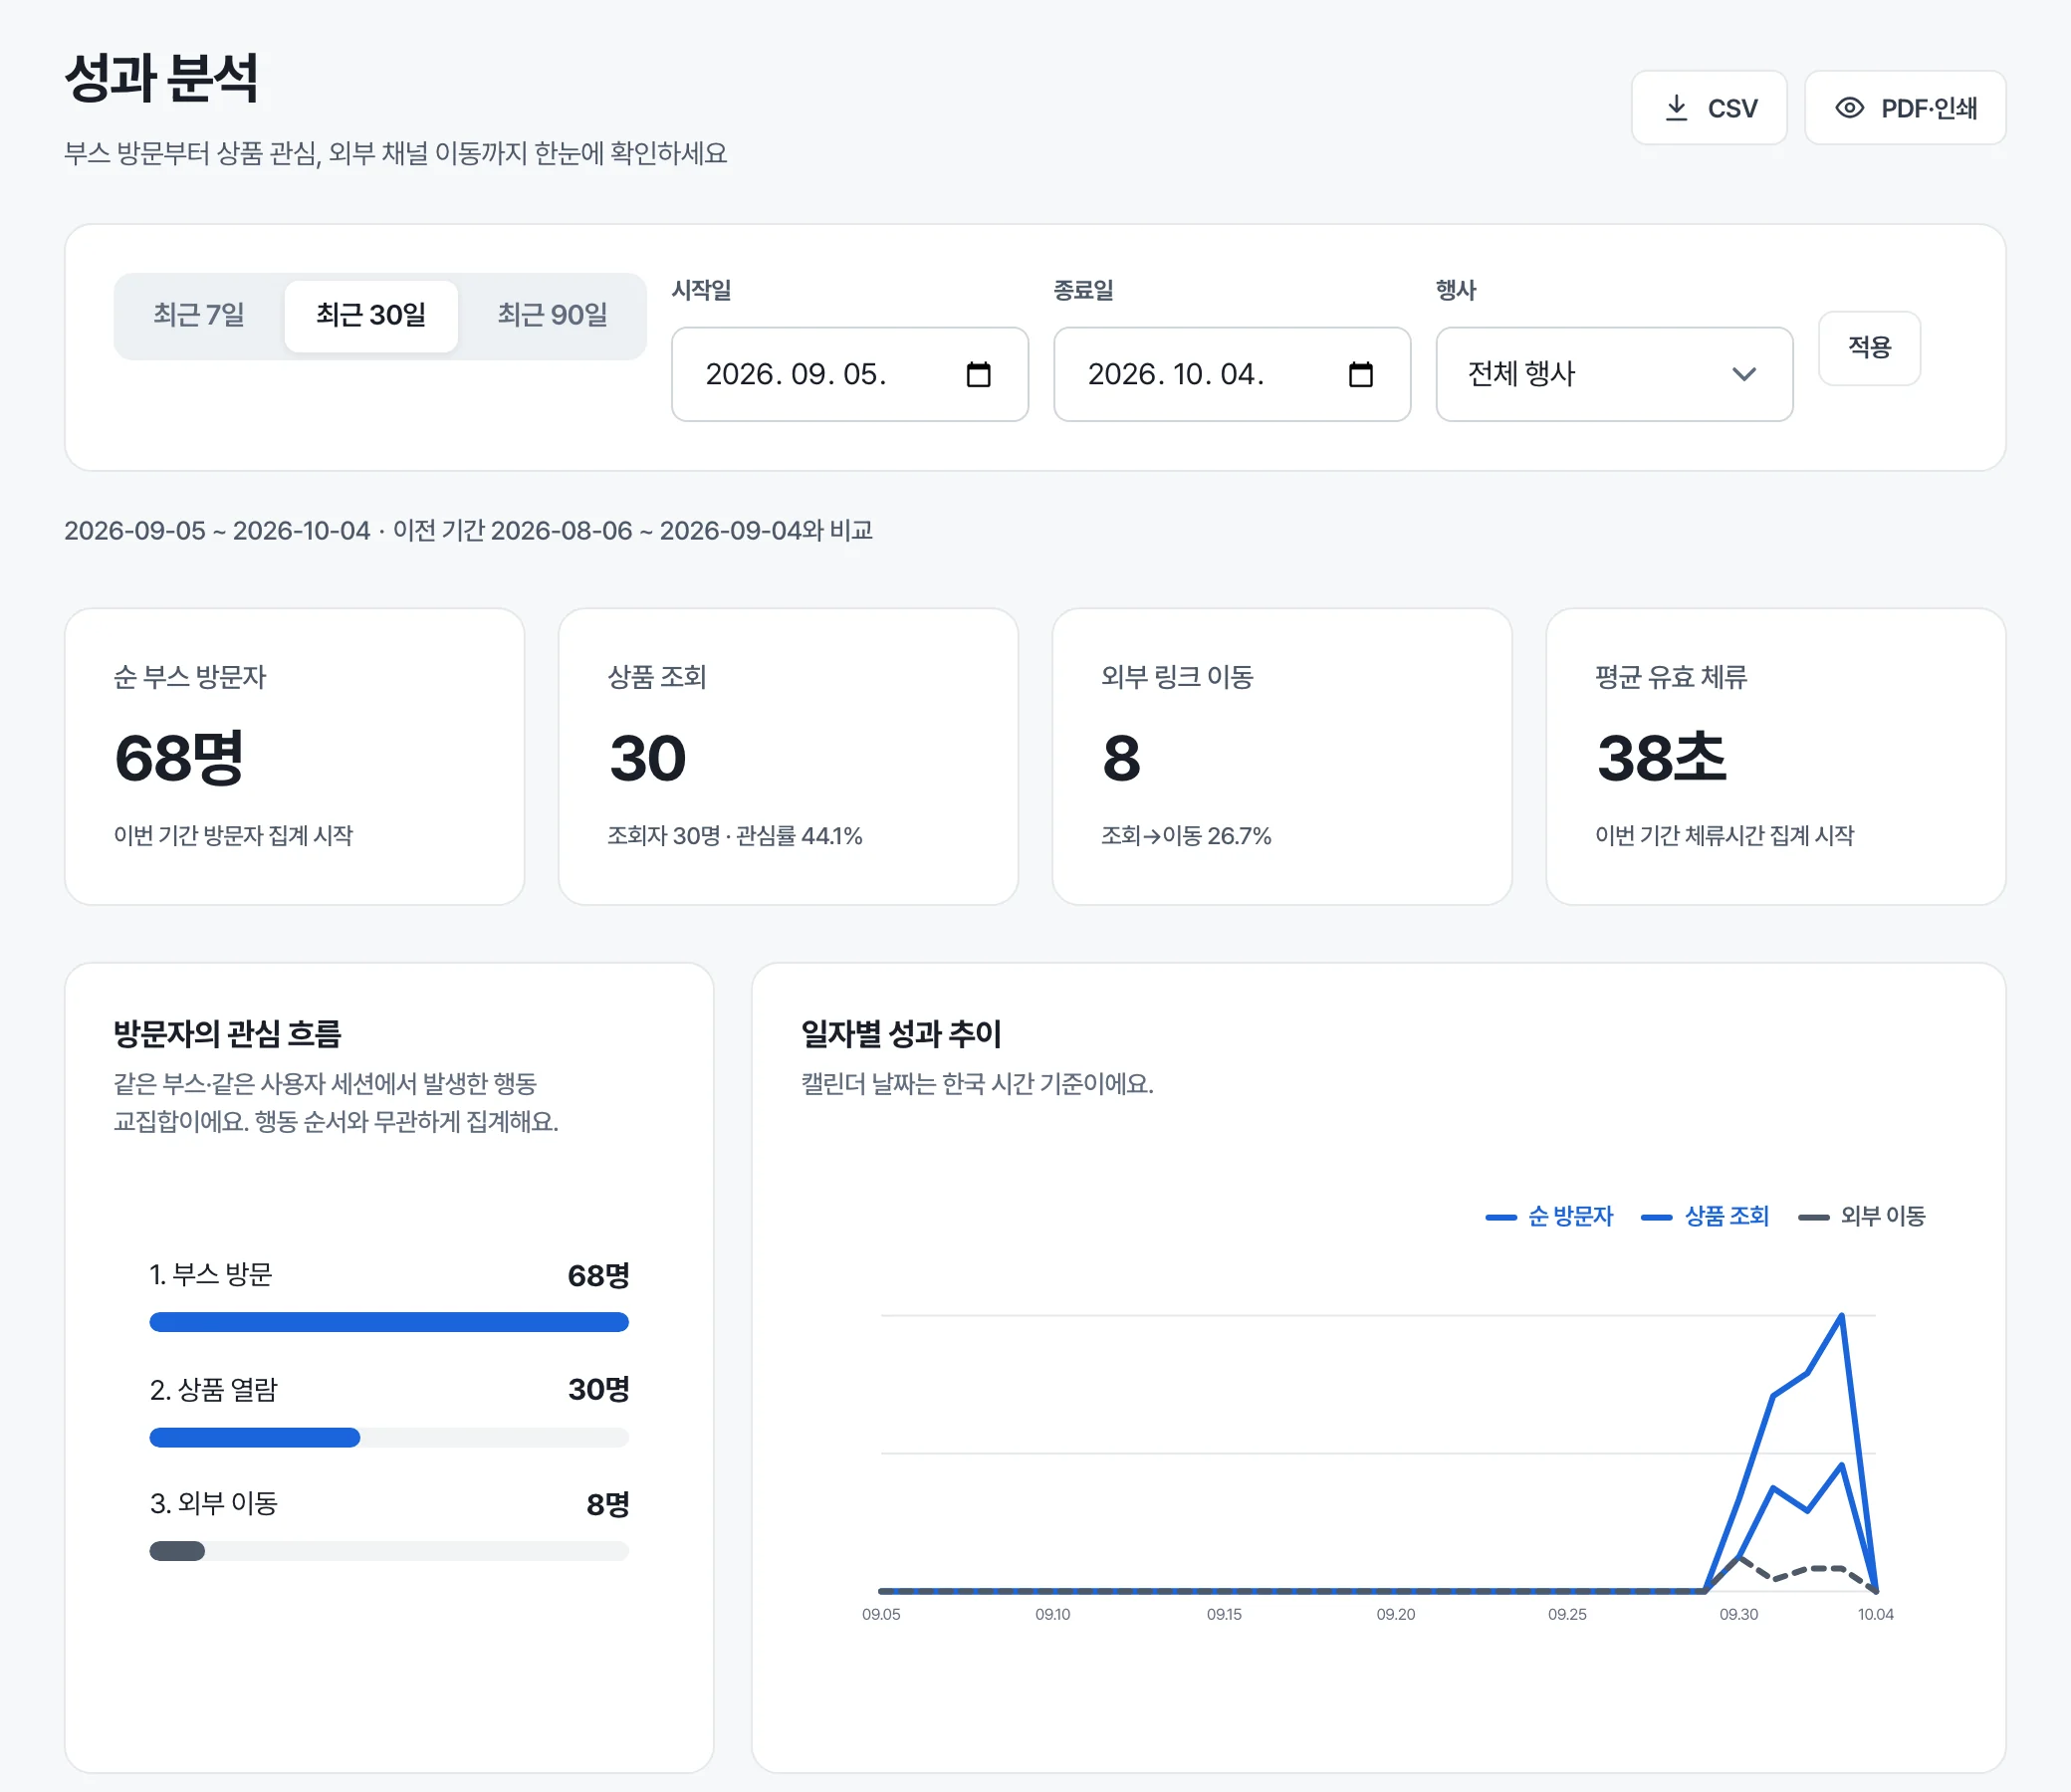Viewport: 2071px width, 1792px height.
Task: Click the 38초 average dwell value
Action: click(1661, 757)
